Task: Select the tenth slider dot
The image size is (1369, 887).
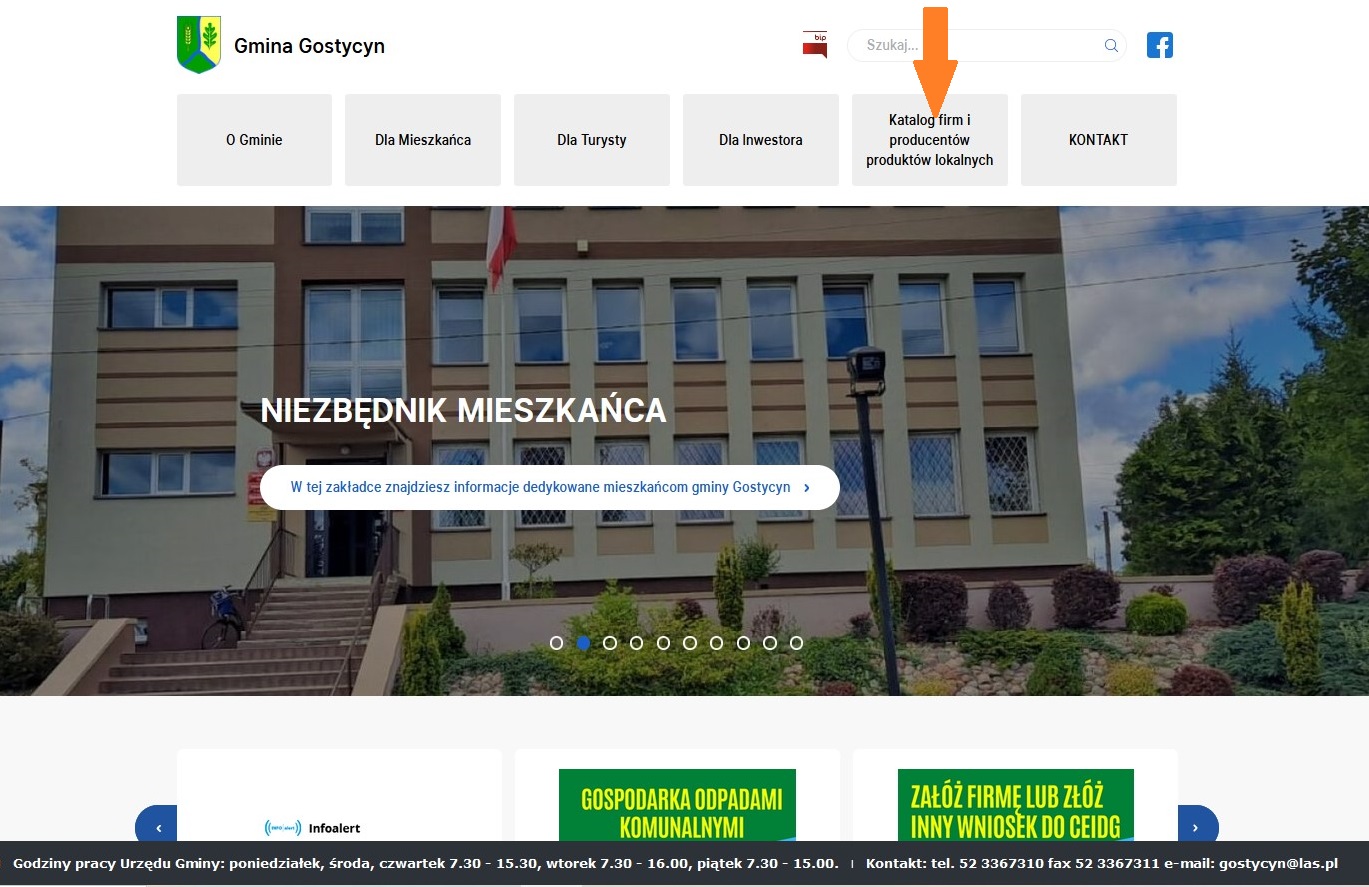Action: [x=796, y=643]
